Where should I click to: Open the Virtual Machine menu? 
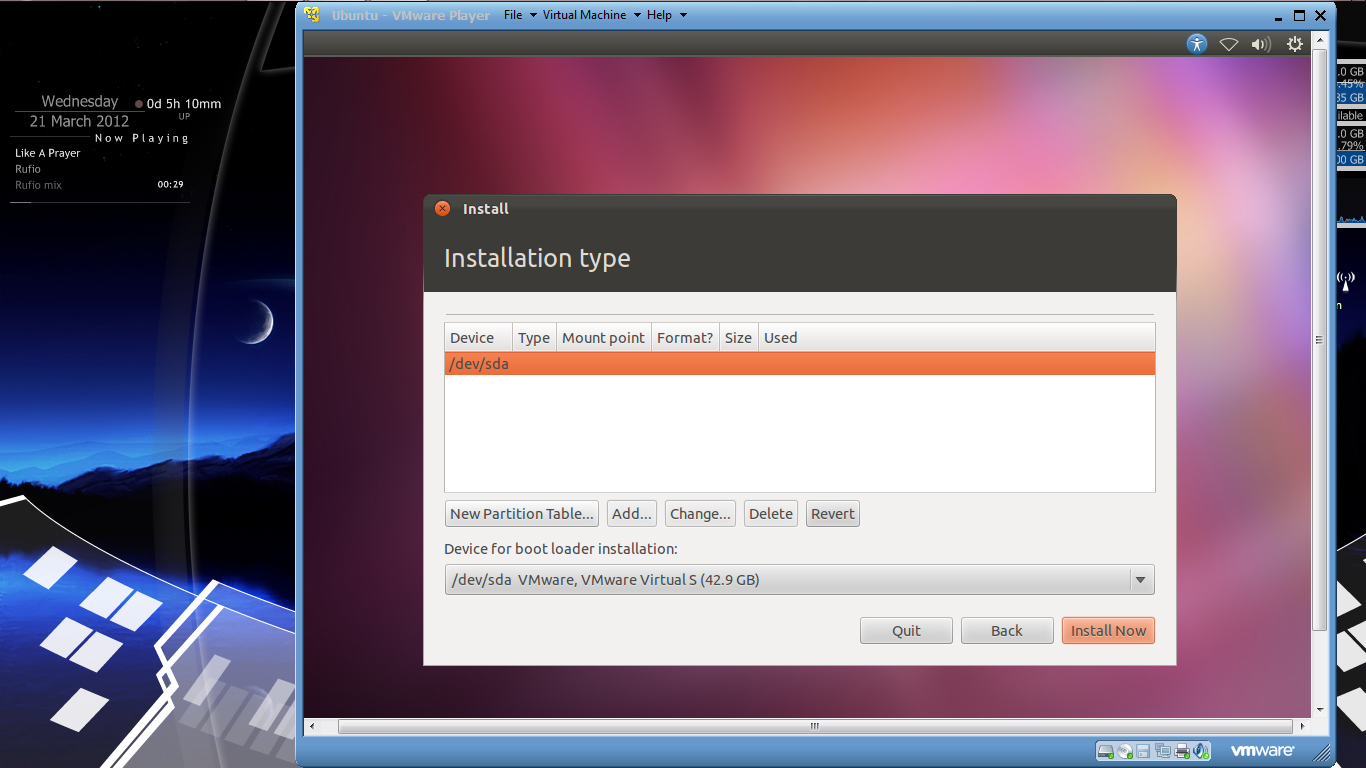pyautogui.click(x=584, y=15)
